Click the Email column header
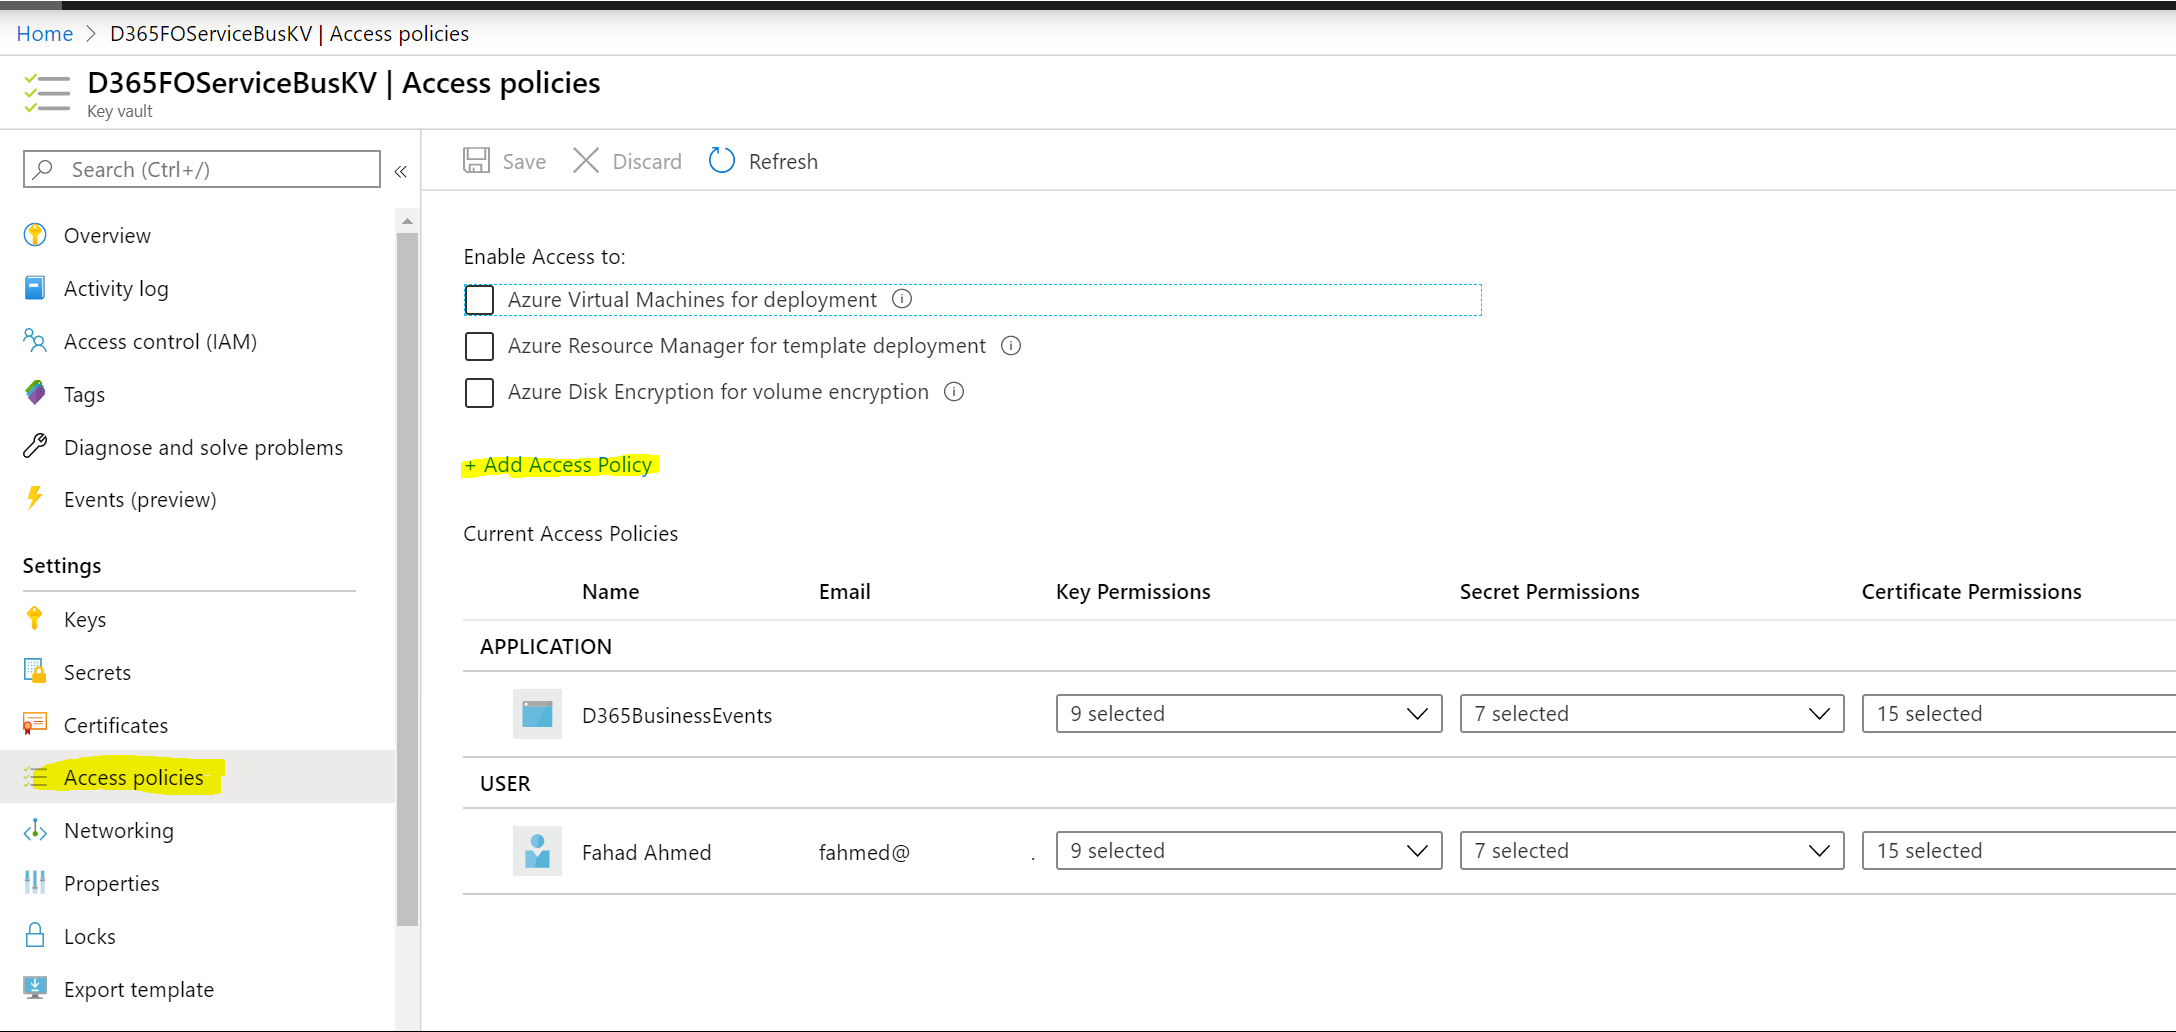Image resolution: width=2176 pixels, height=1032 pixels. point(844,592)
